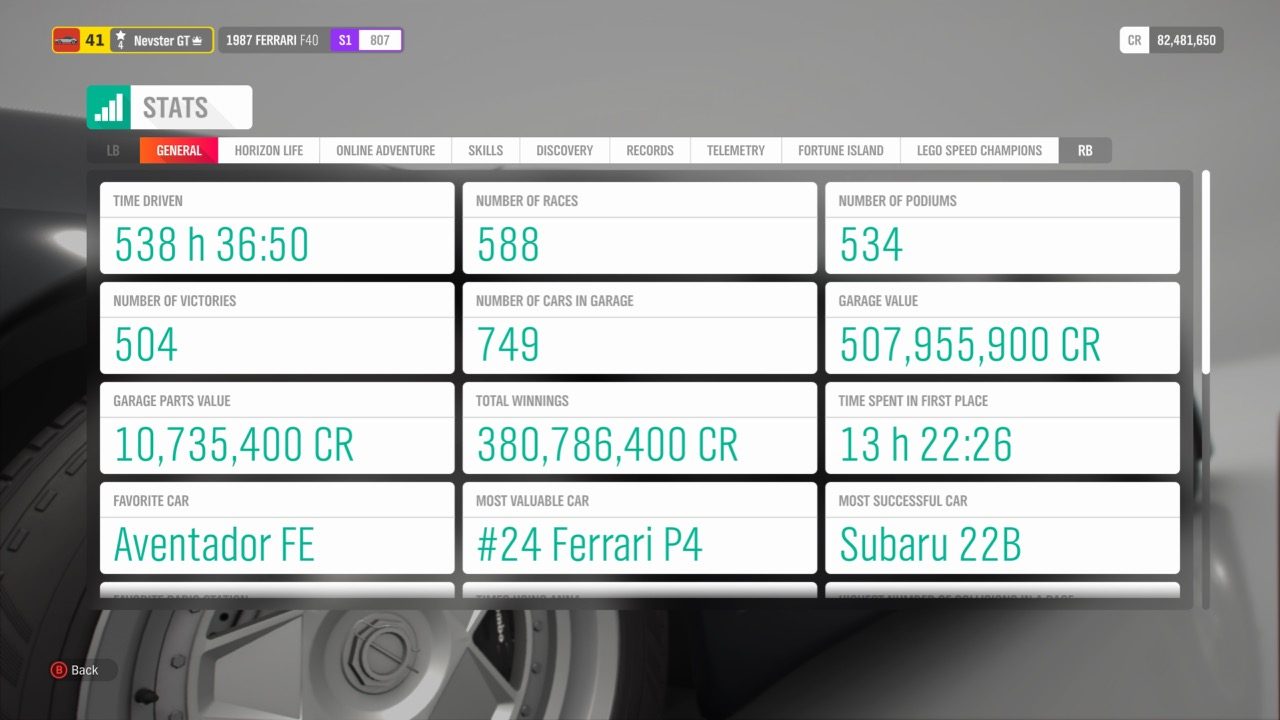This screenshot has width=1280, height=720.
Task: Click the RB next-tab button
Action: [x=1085, y=150]
